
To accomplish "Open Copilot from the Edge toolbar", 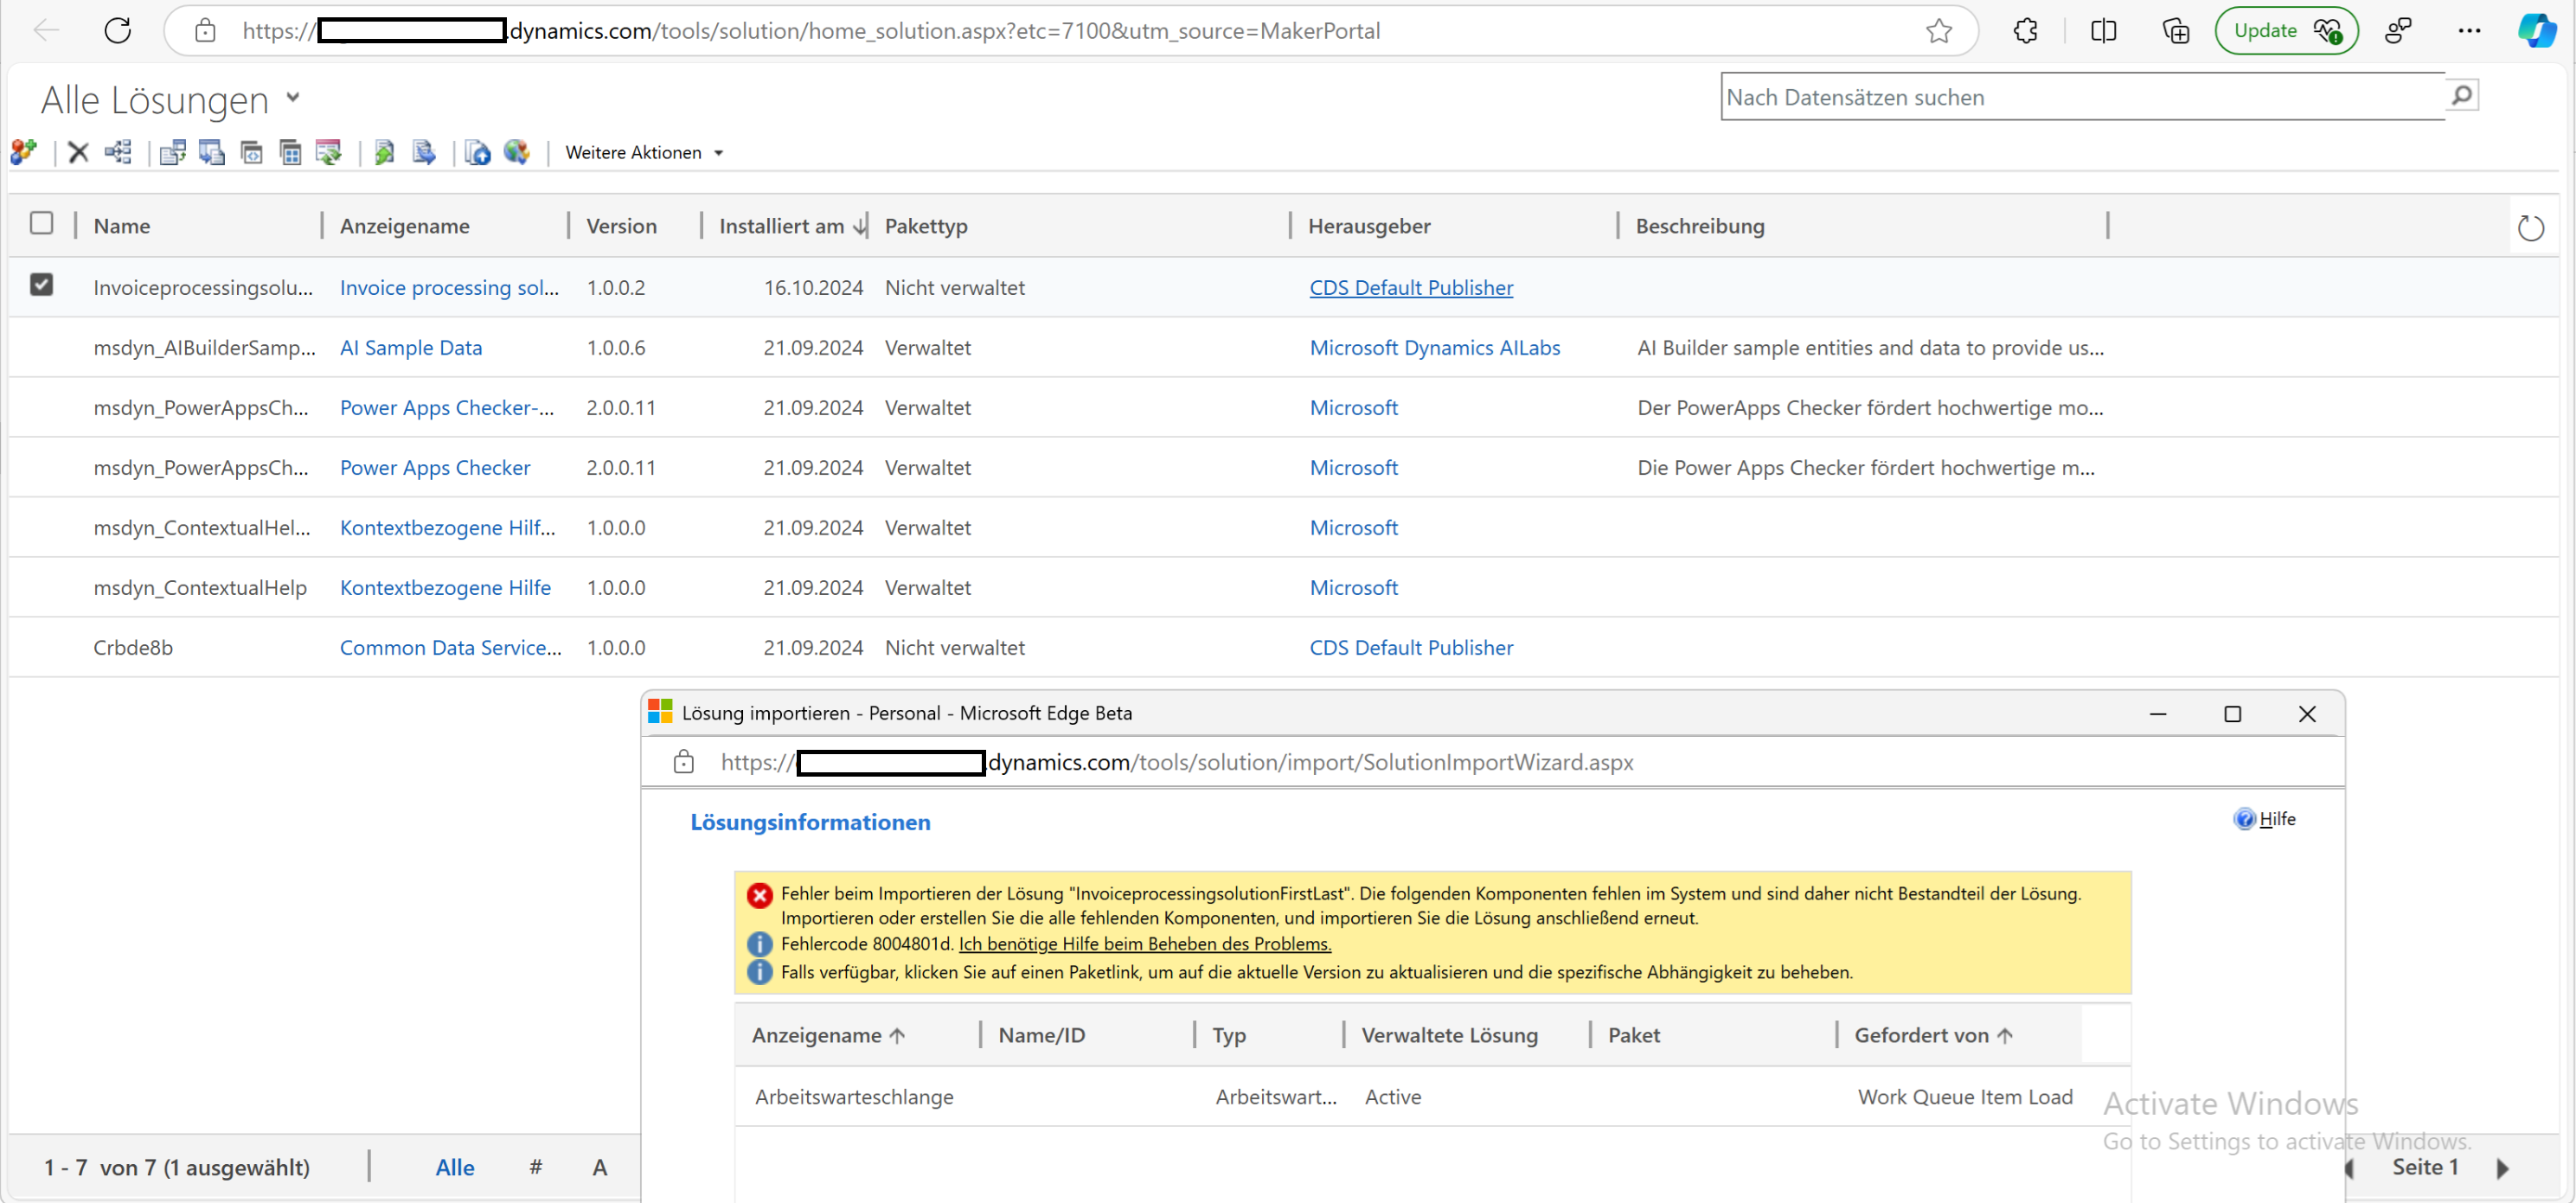I will [2537, 30].
